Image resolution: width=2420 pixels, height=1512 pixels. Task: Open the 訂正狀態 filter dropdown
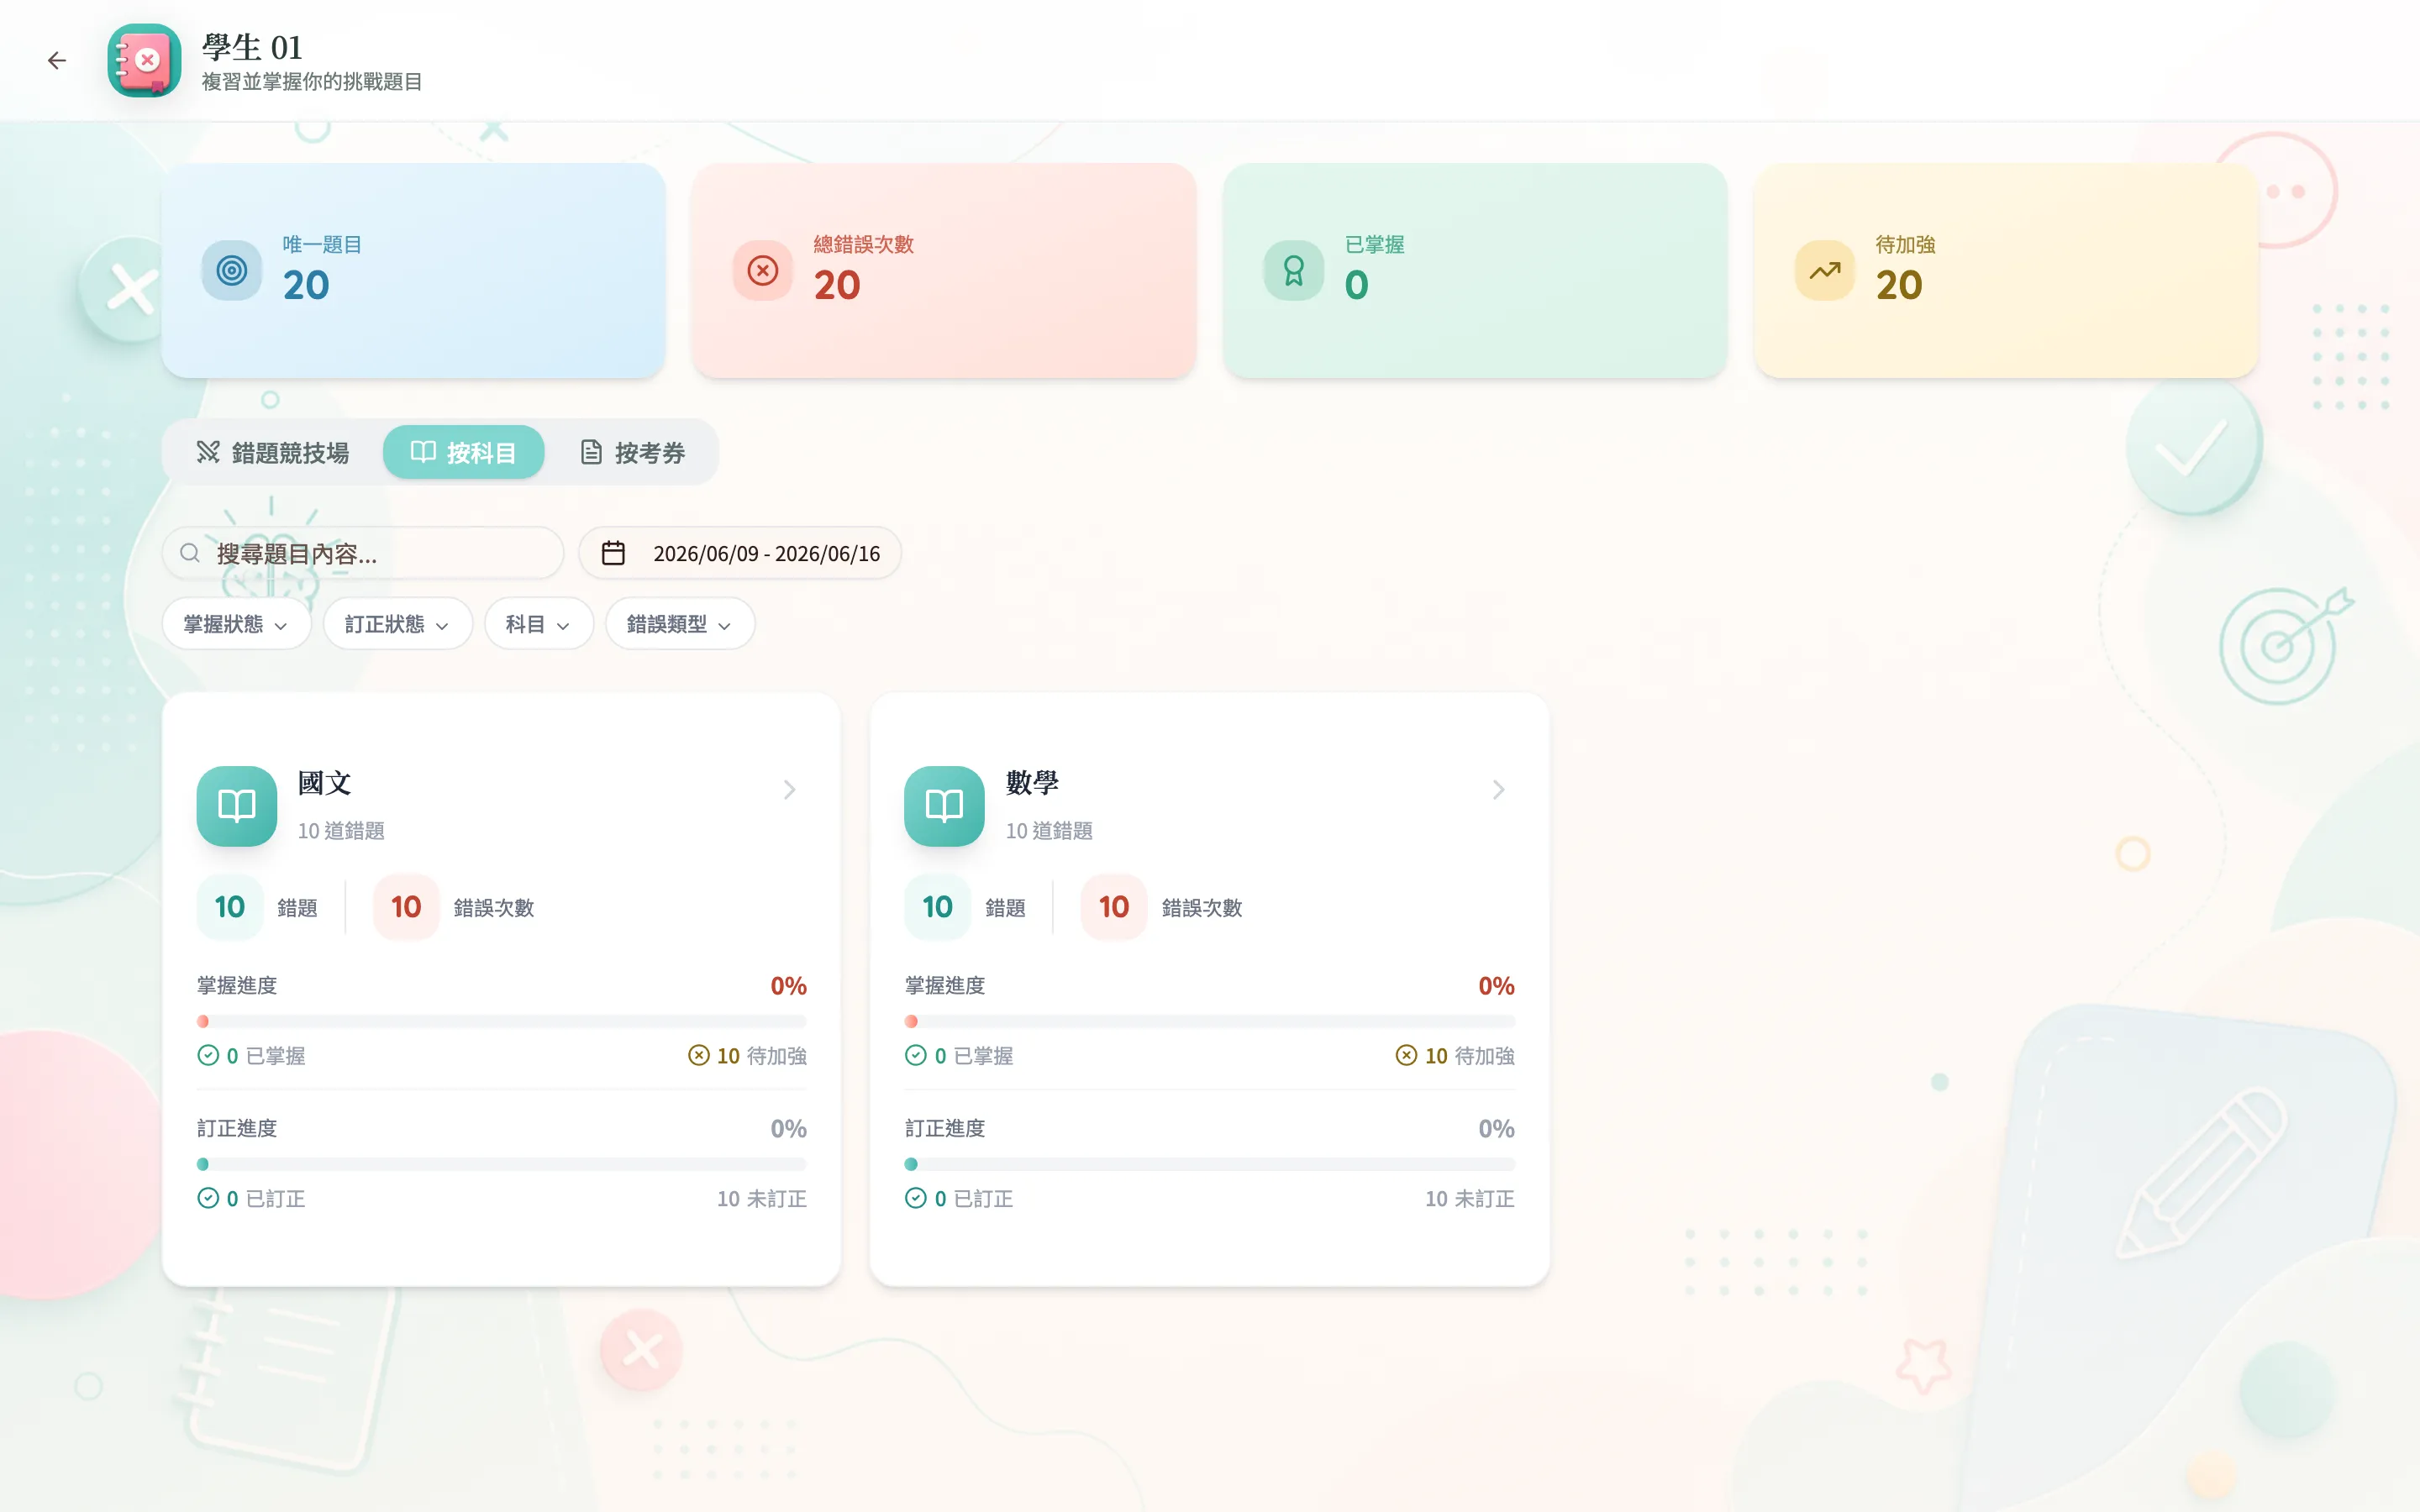pos(397,624)
